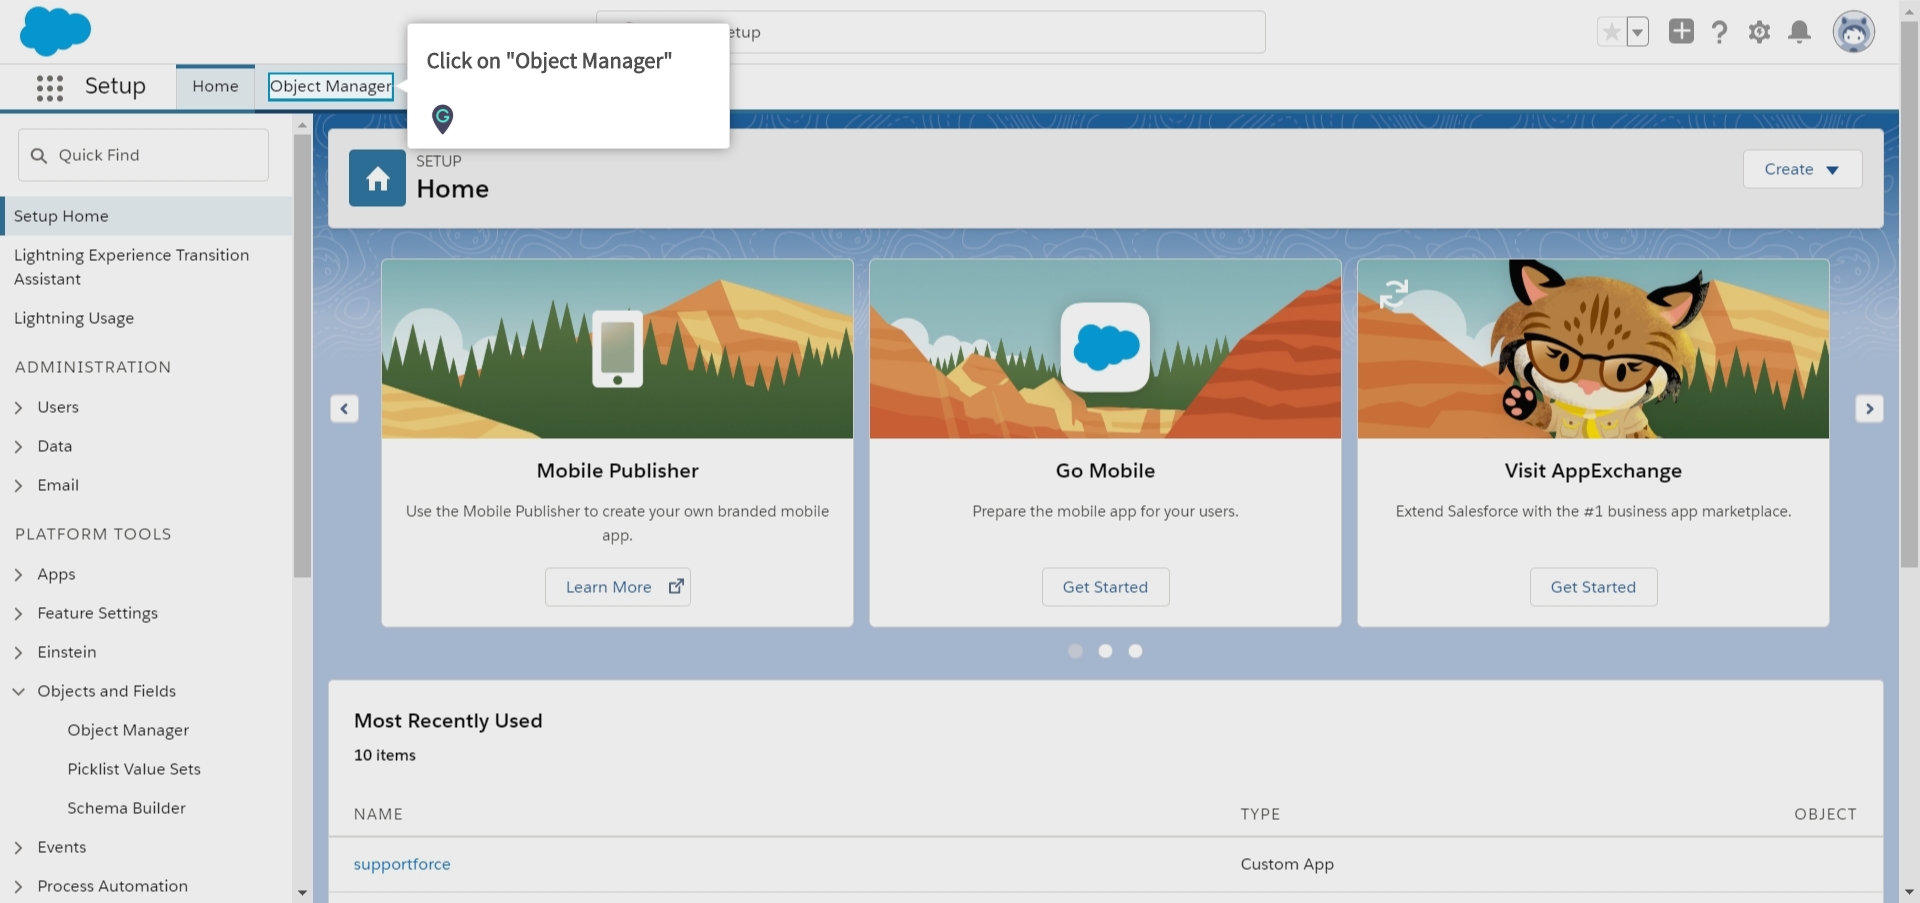Screen dimensions: 1920x903
Task: Select the first carousel indicator dot
Action: [1075, 651]
